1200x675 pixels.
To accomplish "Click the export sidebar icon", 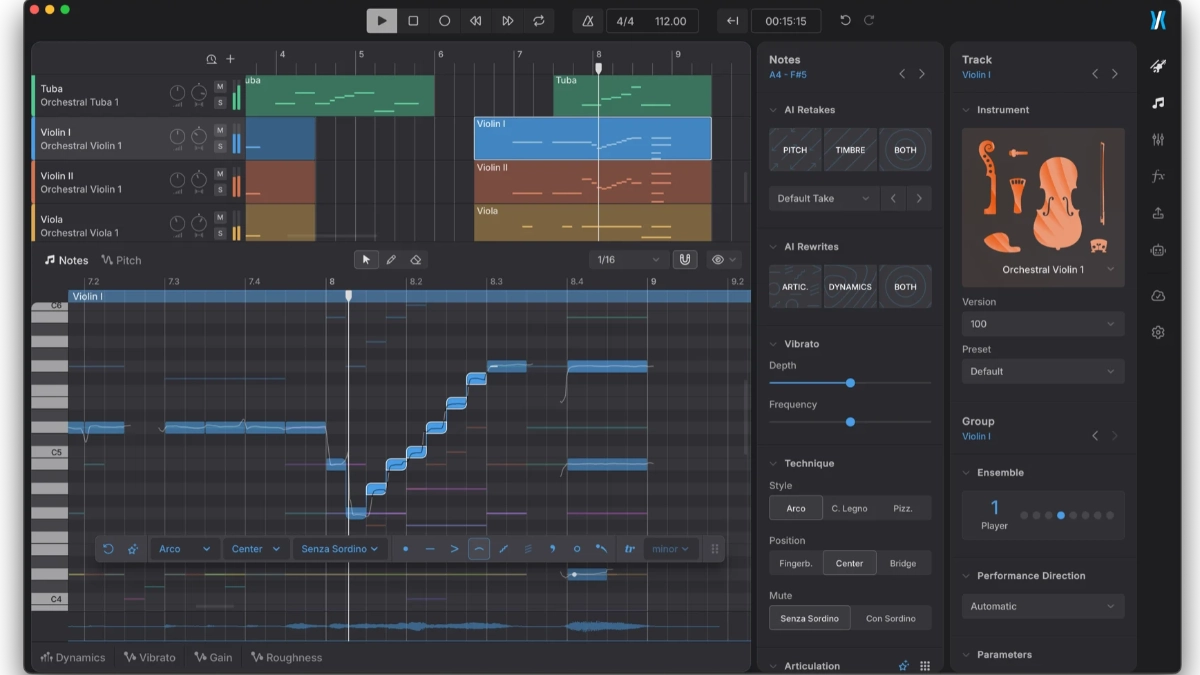I will point(1158,213).
